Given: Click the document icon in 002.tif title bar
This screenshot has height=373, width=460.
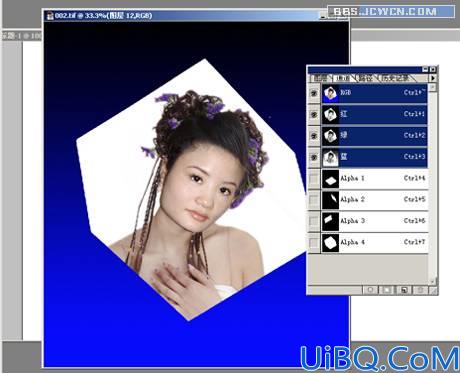Looking at the screenshot, I should pyautogui.click(x=50, y=16).
